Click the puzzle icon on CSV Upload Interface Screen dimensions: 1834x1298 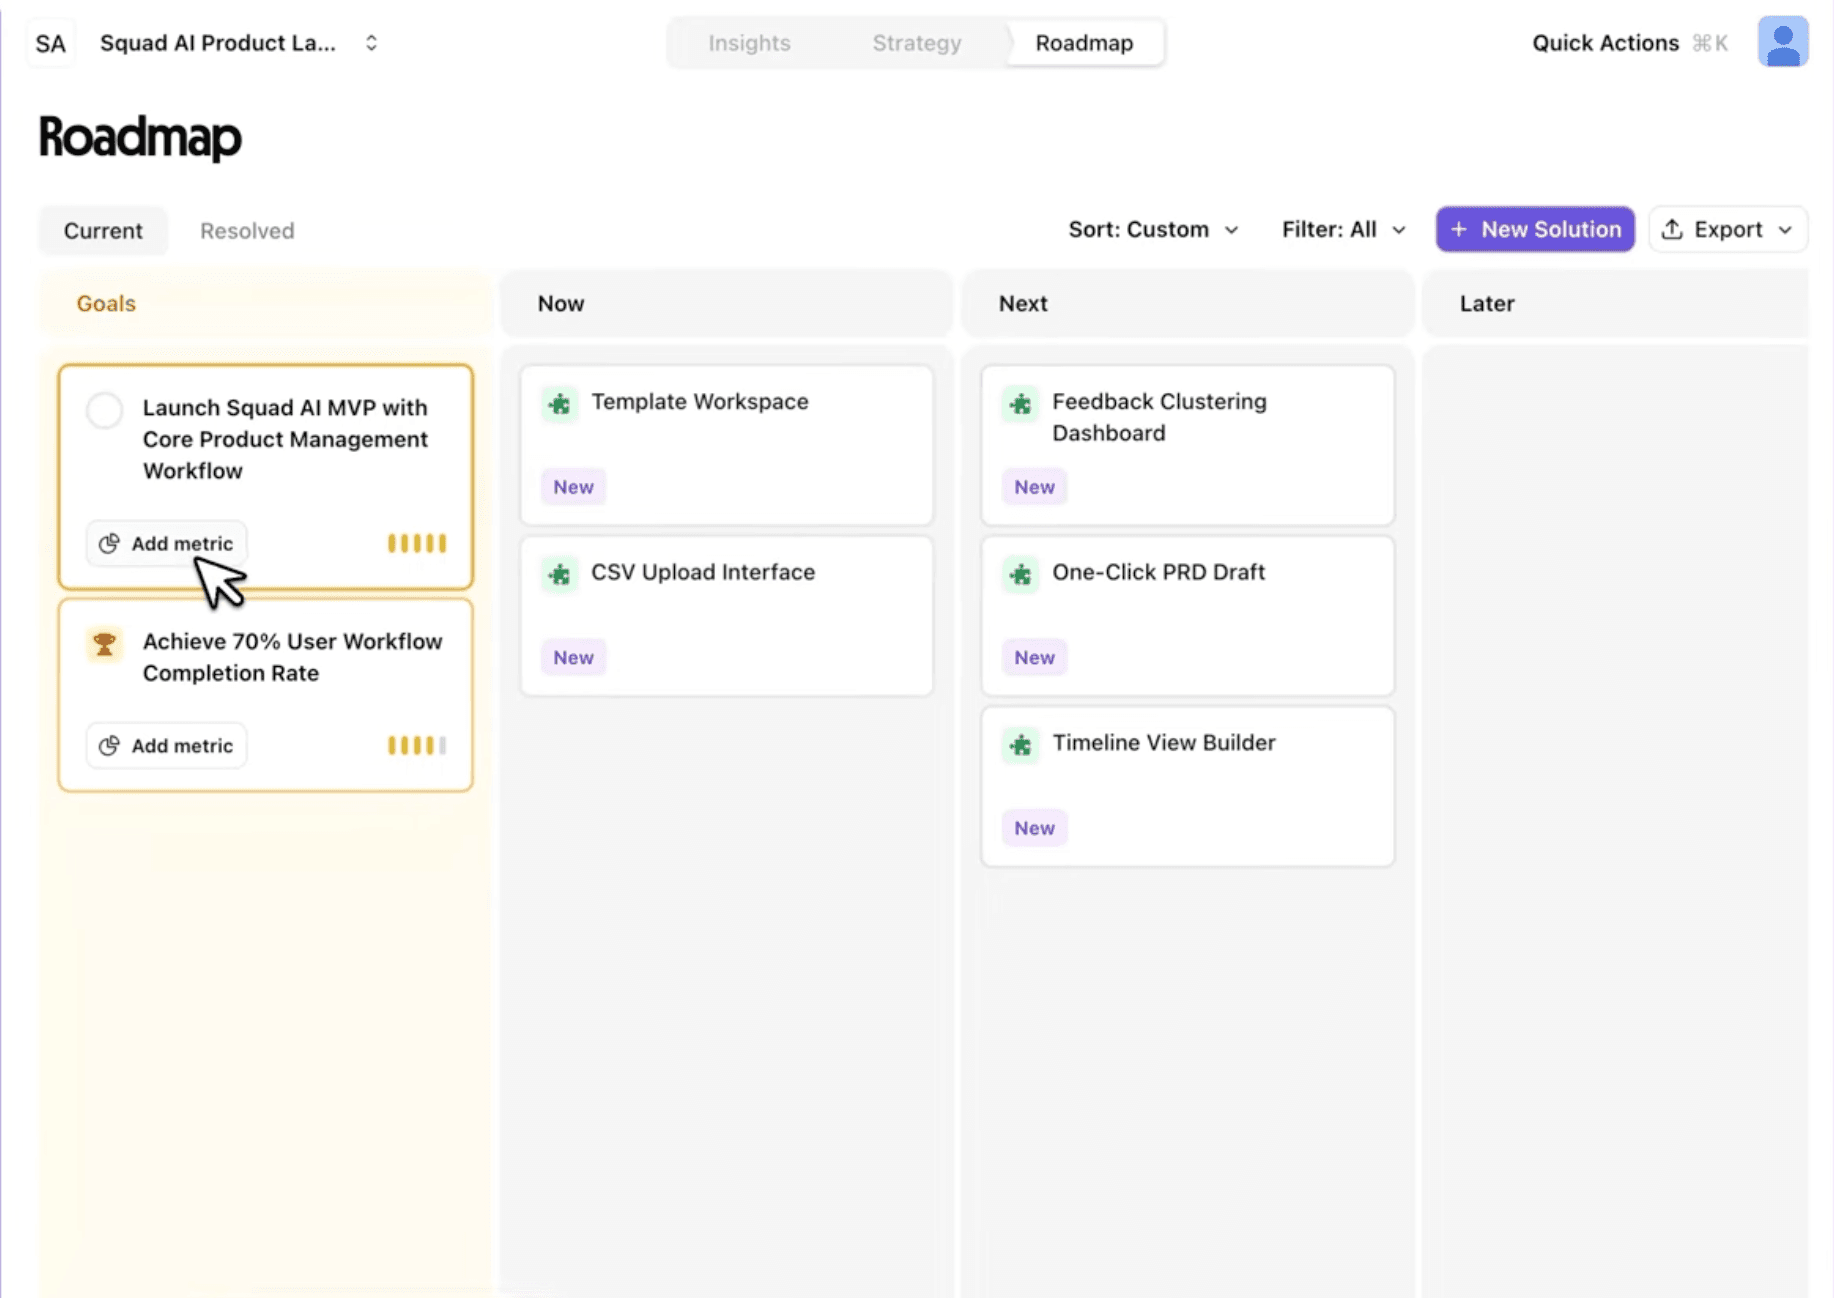point(560,574)
